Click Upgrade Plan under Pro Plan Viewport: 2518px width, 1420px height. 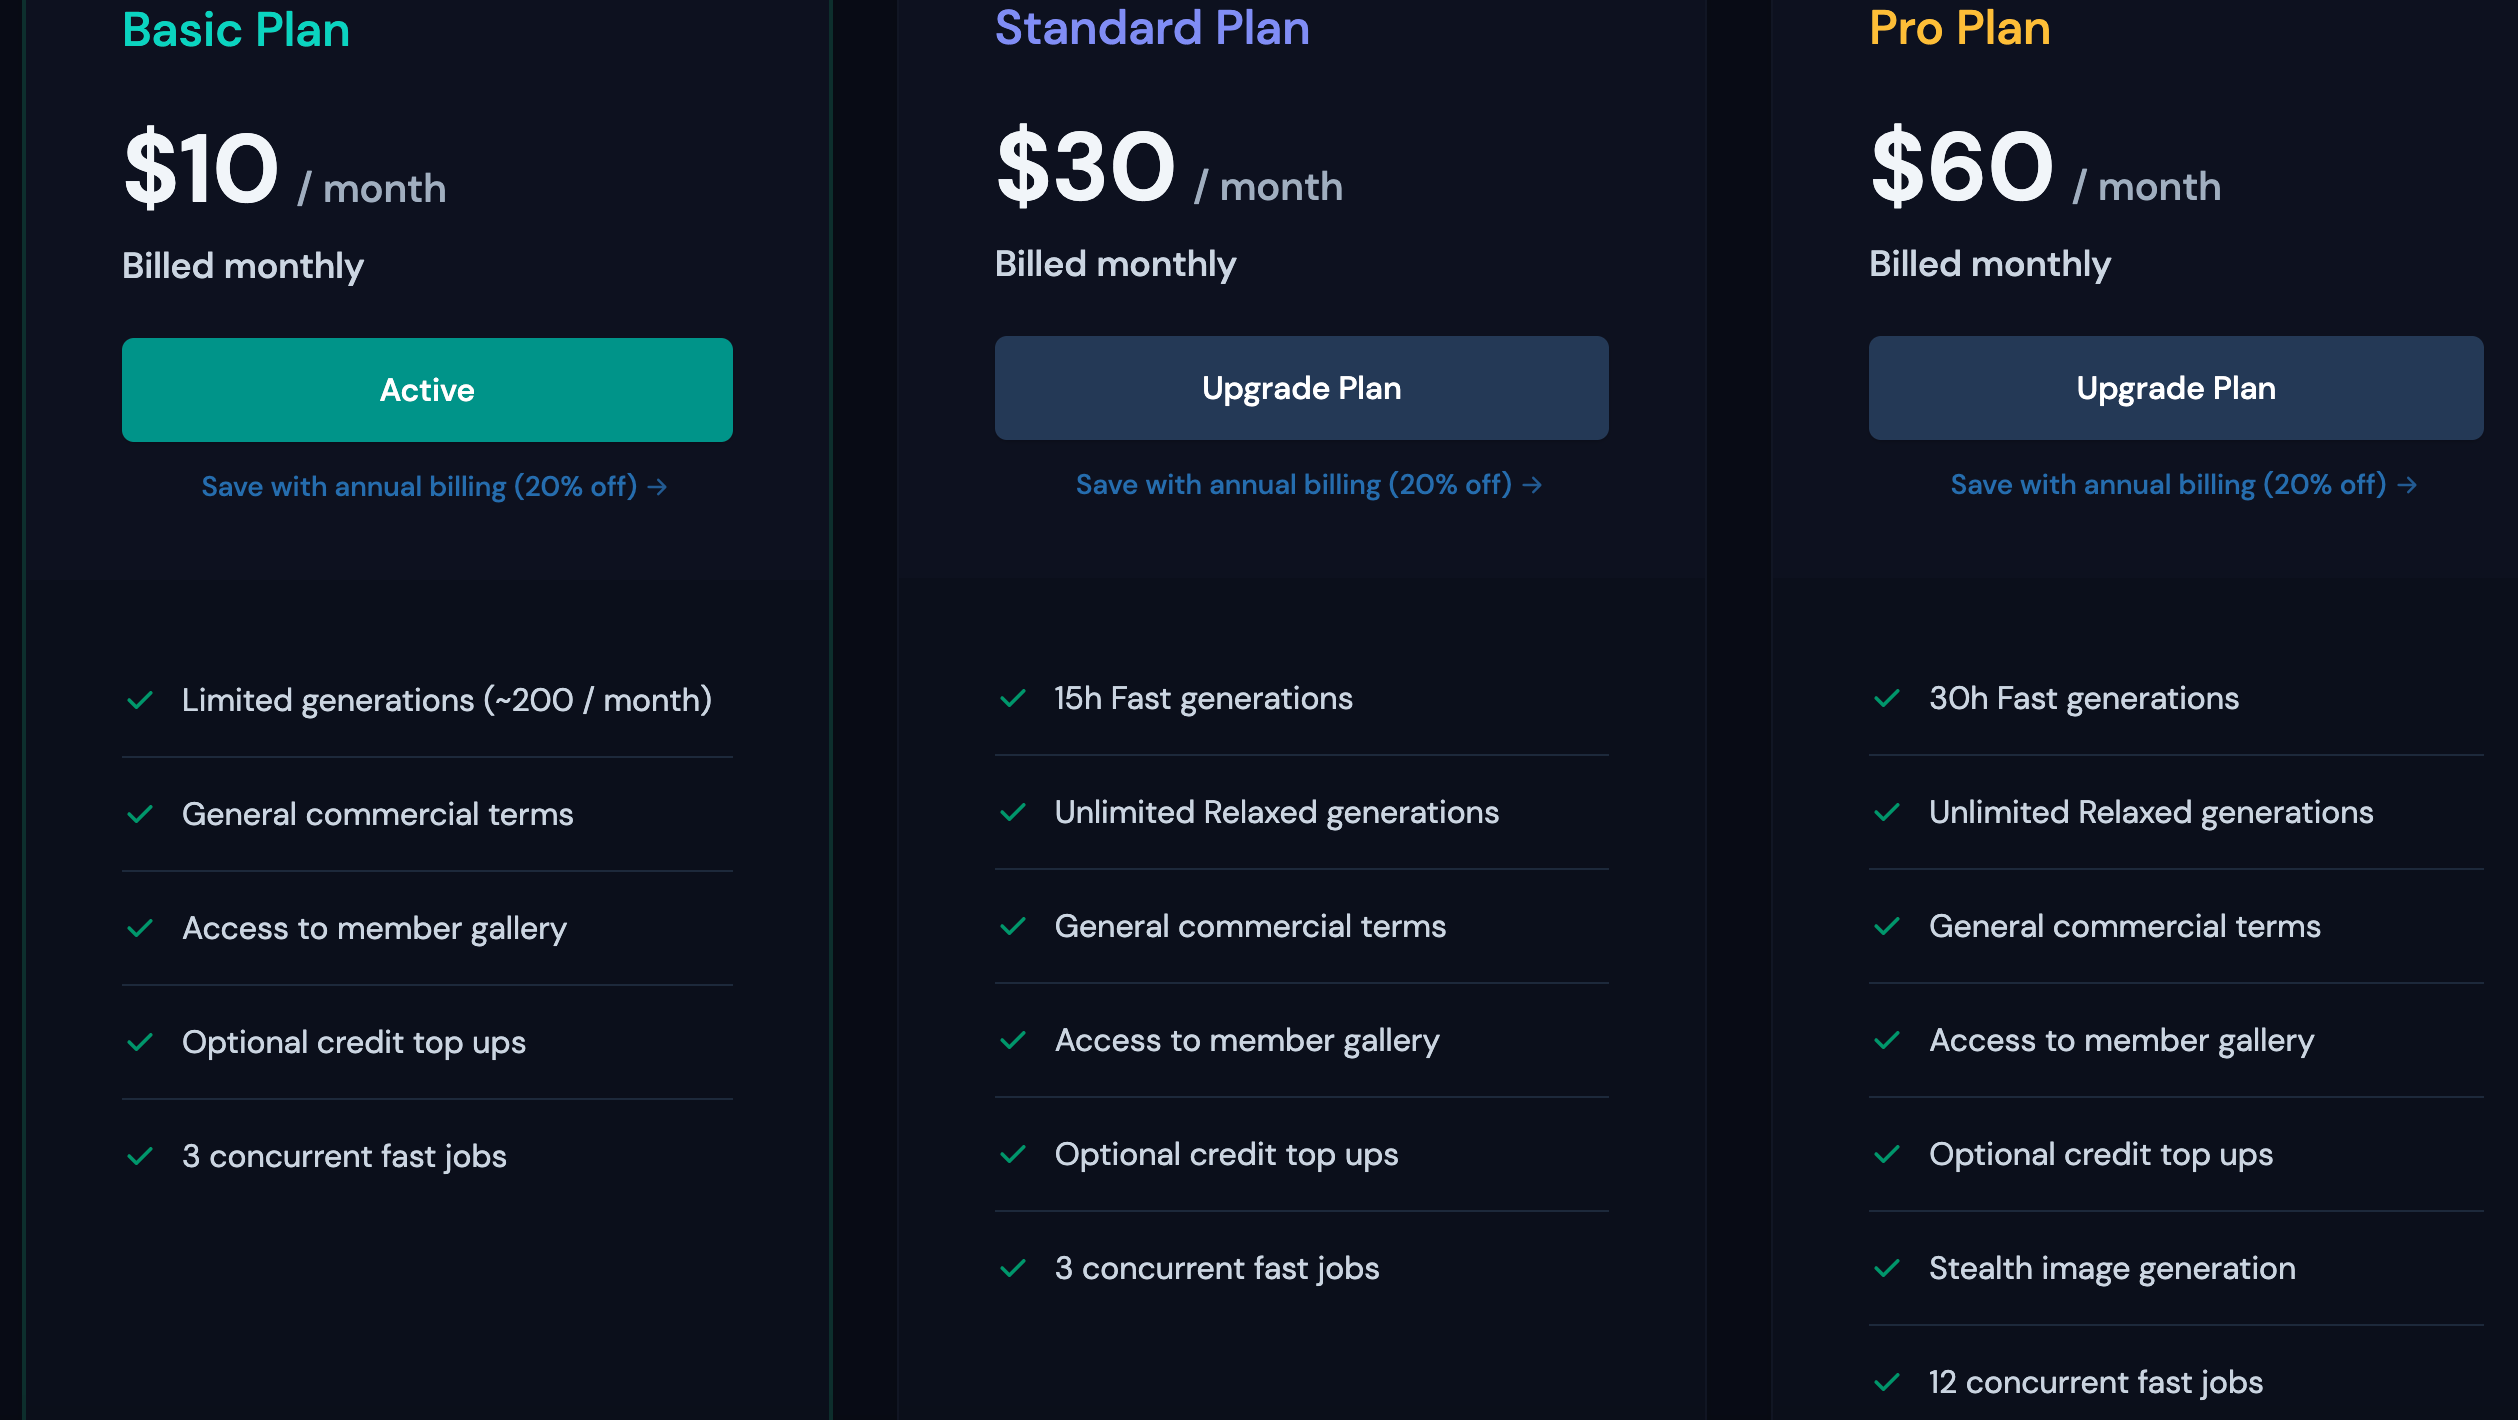click(x=2175, y=388)
